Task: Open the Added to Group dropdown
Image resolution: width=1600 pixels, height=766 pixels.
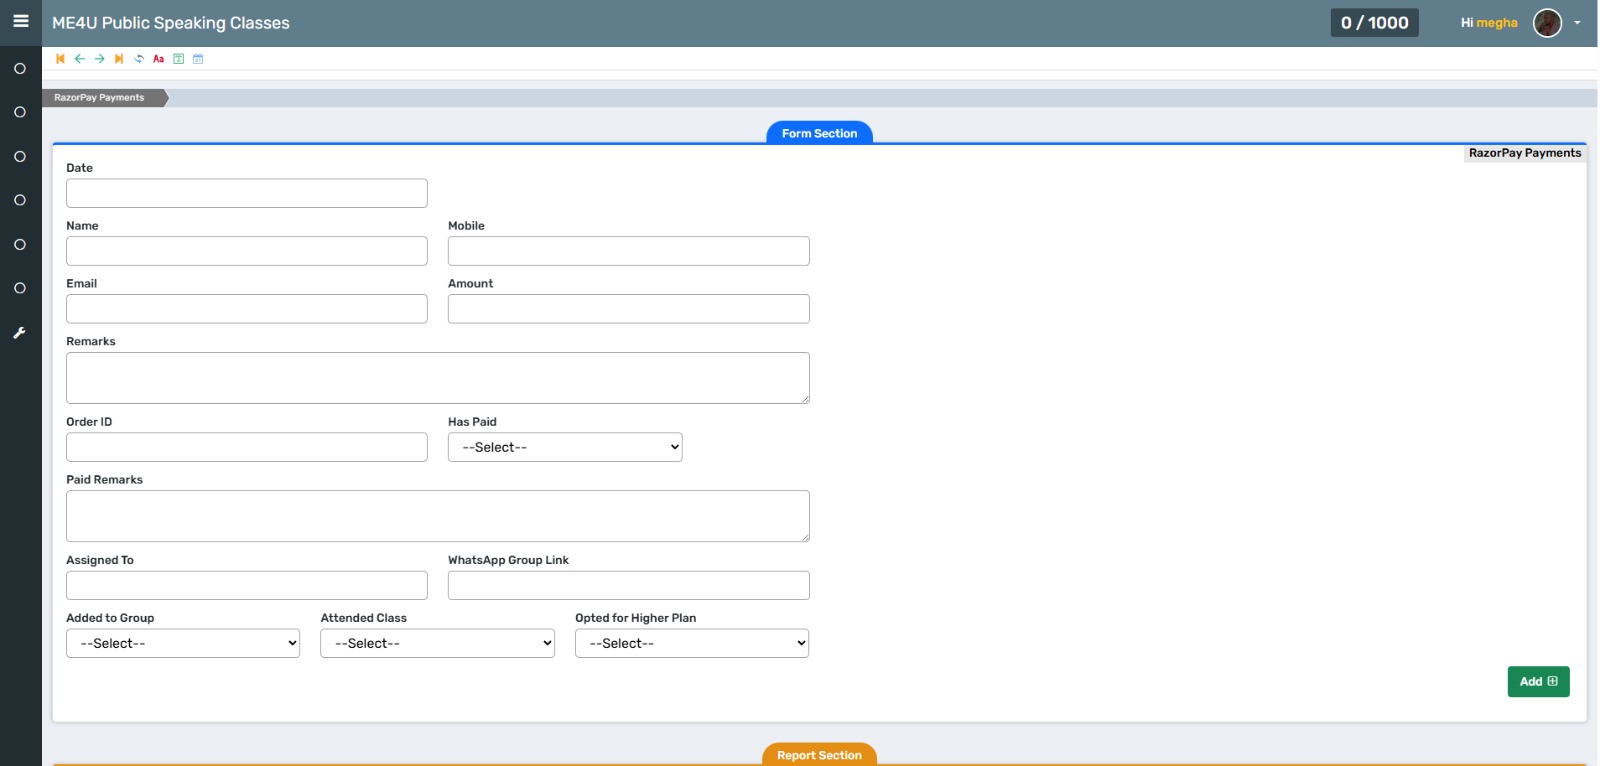Action: 183,643
